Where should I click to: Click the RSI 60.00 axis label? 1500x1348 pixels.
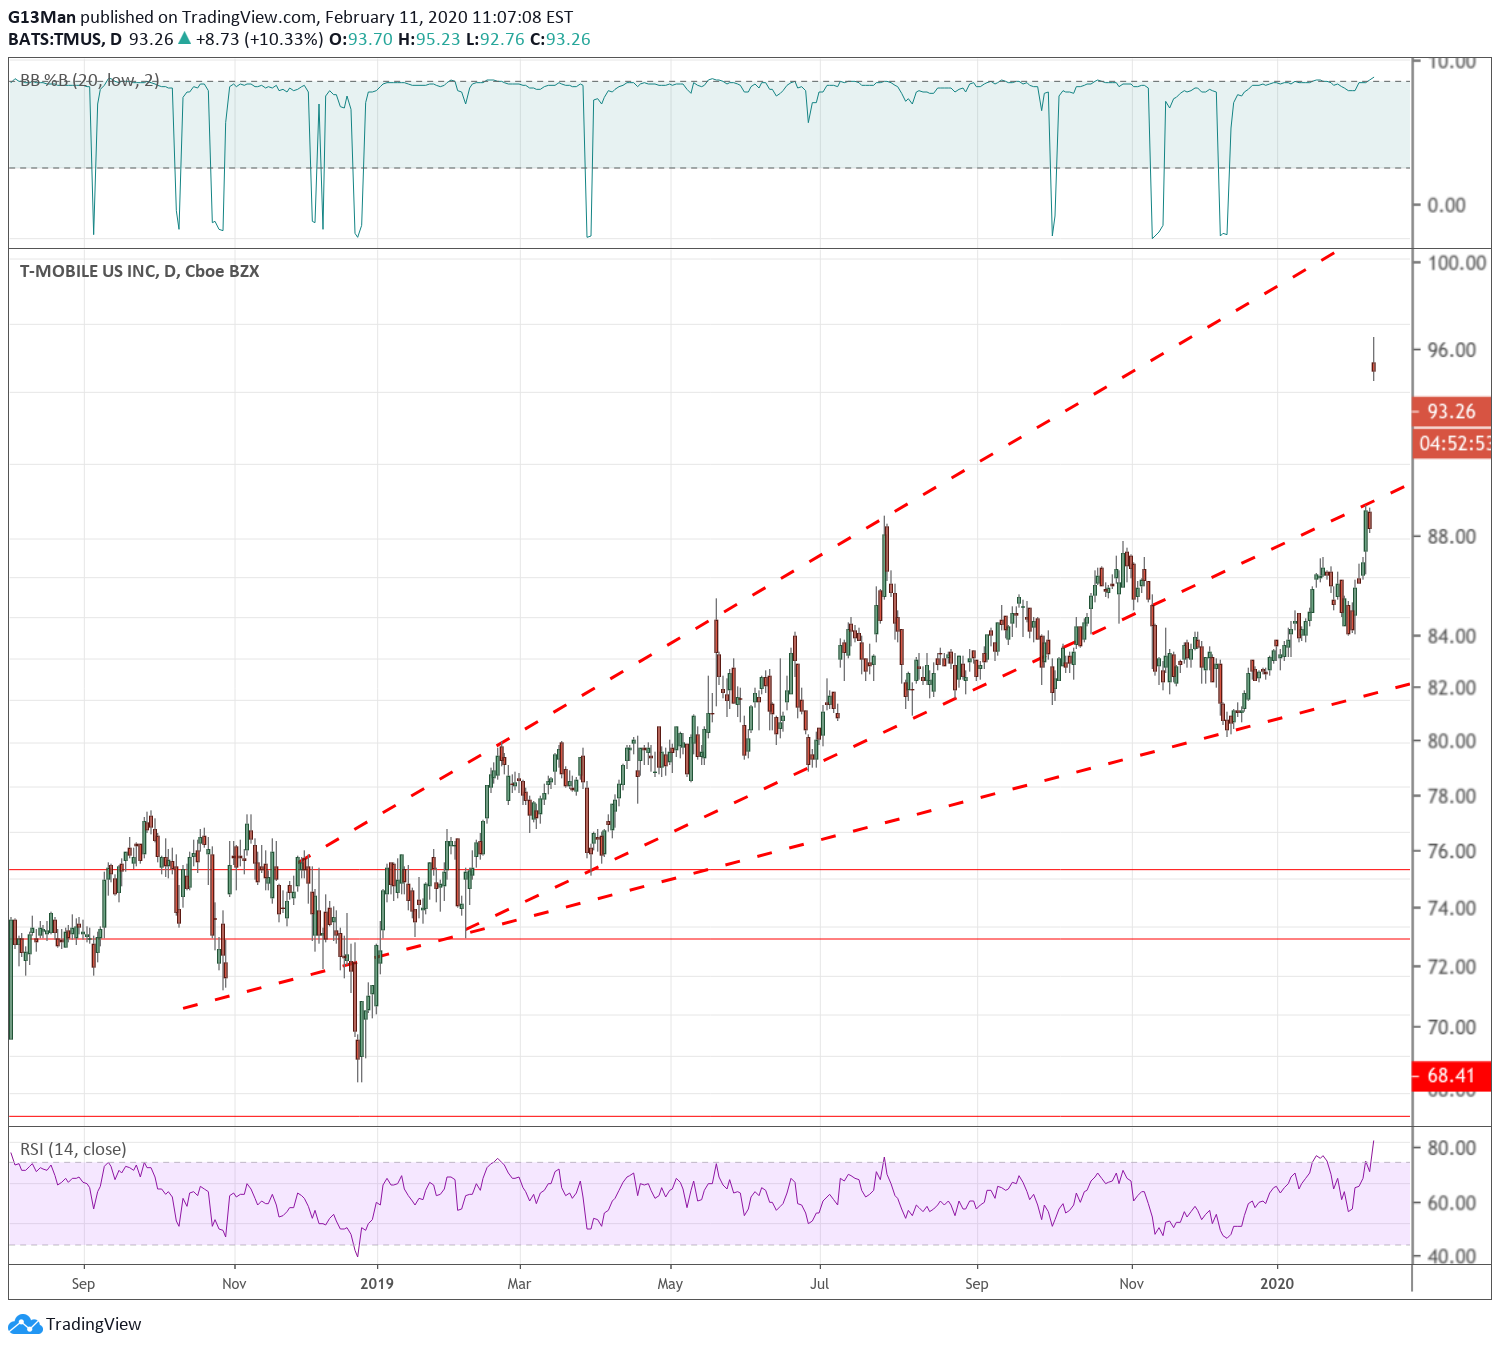[1452, 1203]
